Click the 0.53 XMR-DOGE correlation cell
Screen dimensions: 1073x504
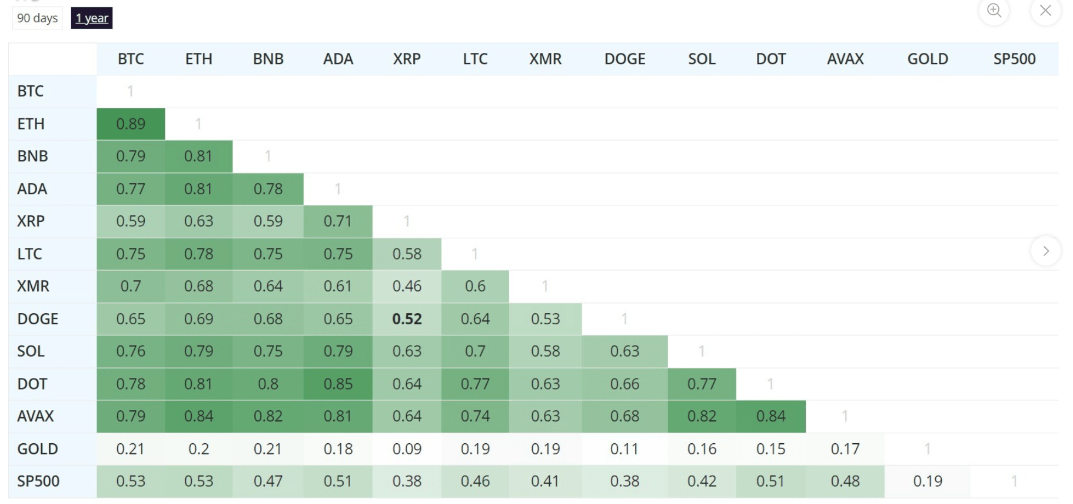pyautogui.click(x=545, y=319)
